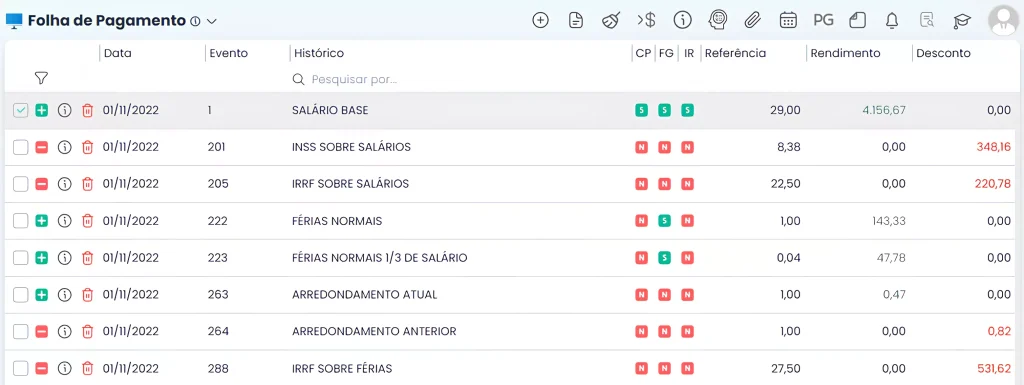Open the calendar toolbar icon
Viewport: 1024px width, 385px height.
pyautogui.click(x=788, y=20)
